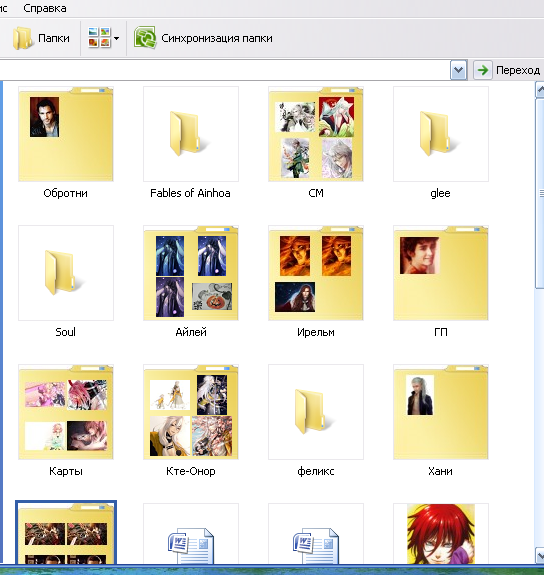Select the Fables of Ainhoa folder icon

coord(191,134)
